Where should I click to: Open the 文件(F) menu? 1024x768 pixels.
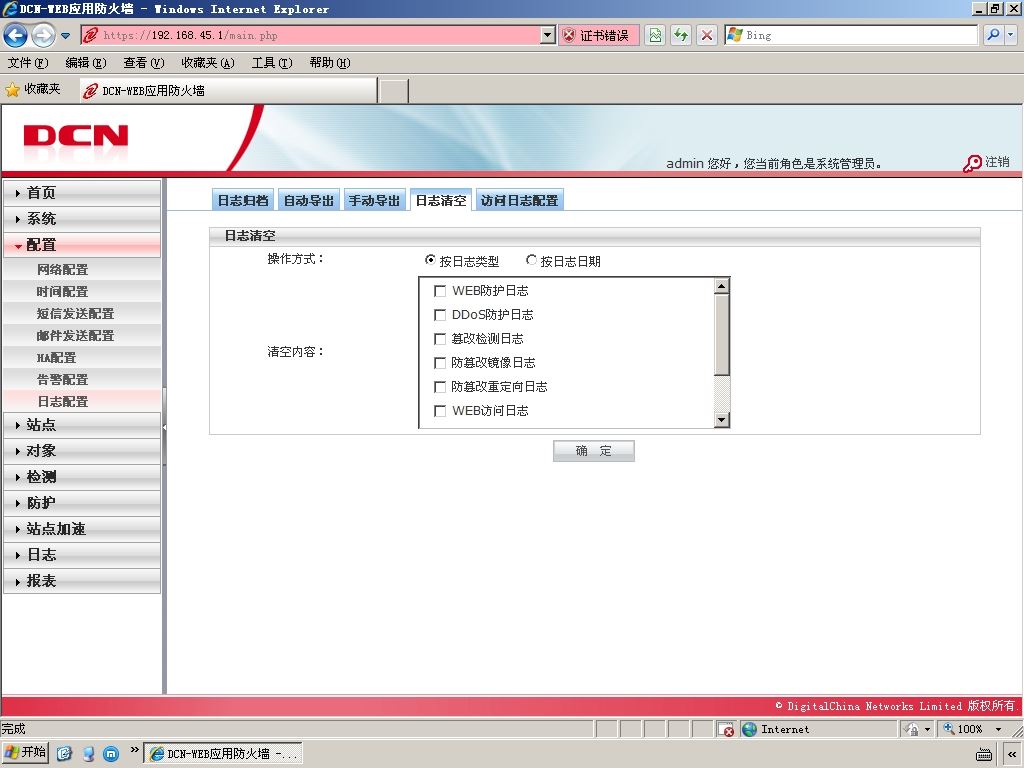(x=28, y=63)
